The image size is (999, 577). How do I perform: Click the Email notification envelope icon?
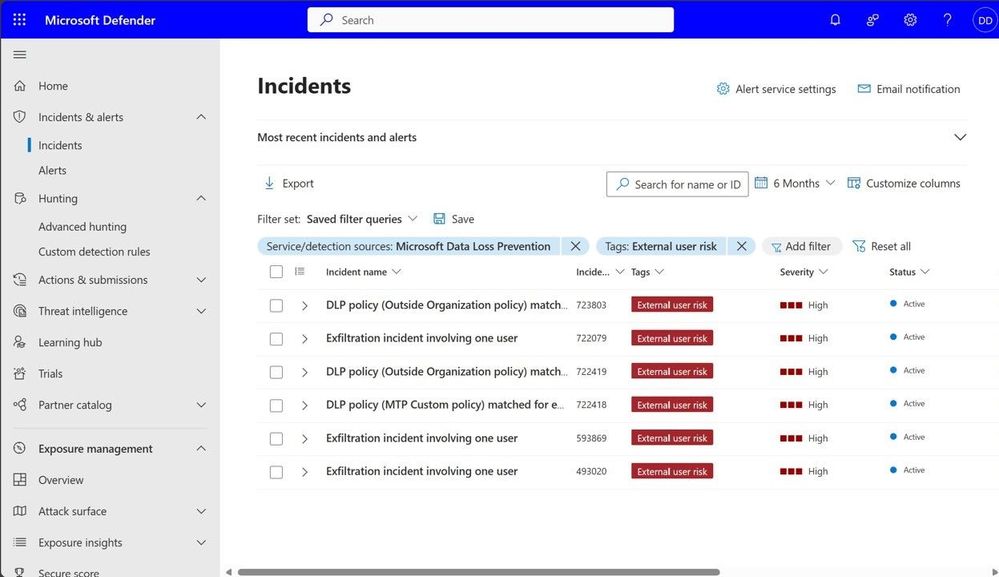[864, 89]
